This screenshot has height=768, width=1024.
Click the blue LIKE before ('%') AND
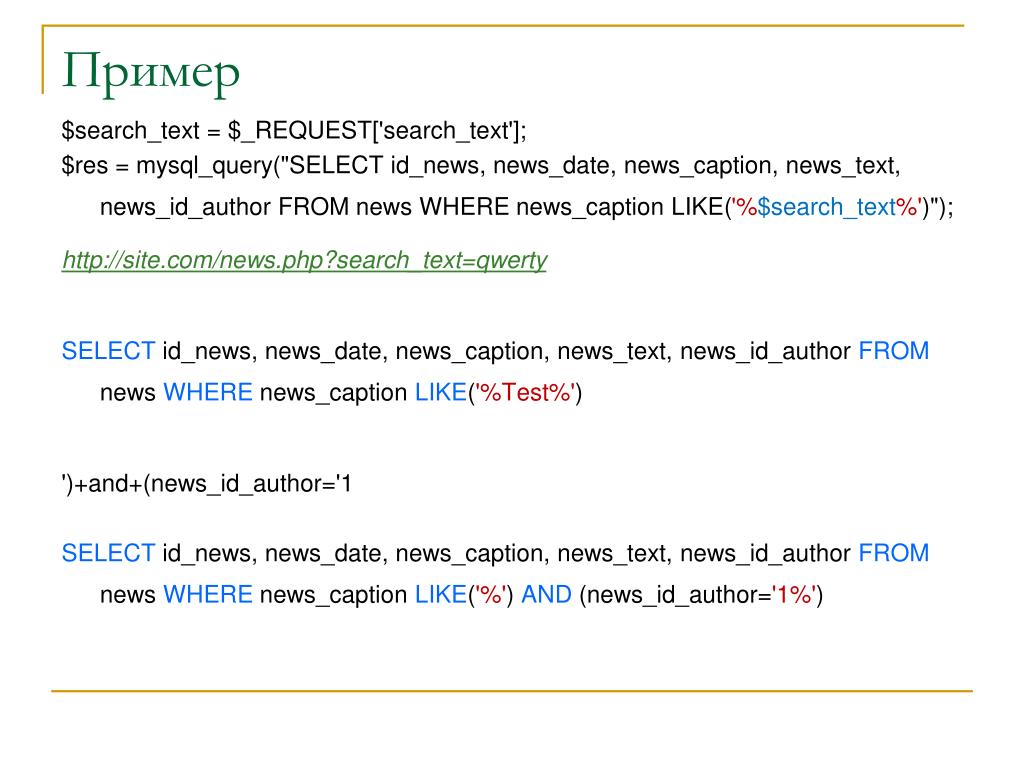click(x=441, y=595)
